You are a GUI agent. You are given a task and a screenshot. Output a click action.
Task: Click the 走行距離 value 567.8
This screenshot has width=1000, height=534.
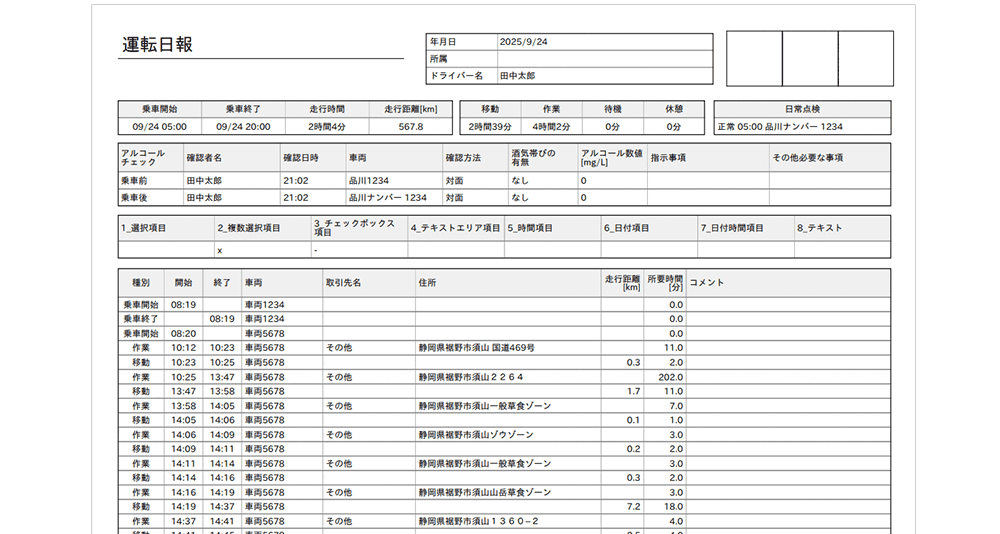click(410, 127)
